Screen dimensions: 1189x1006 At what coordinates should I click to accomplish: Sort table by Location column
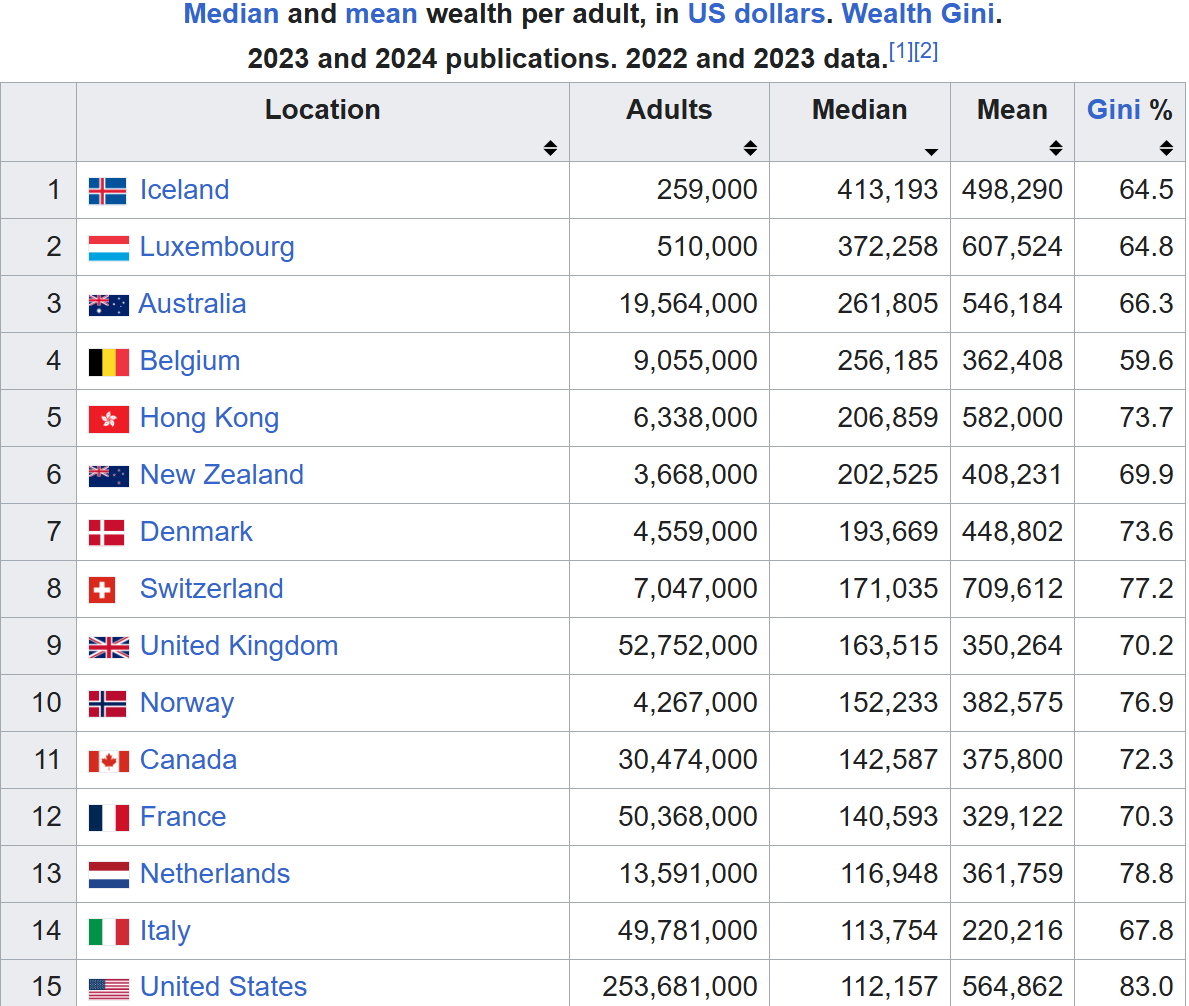tap(551, 148)
